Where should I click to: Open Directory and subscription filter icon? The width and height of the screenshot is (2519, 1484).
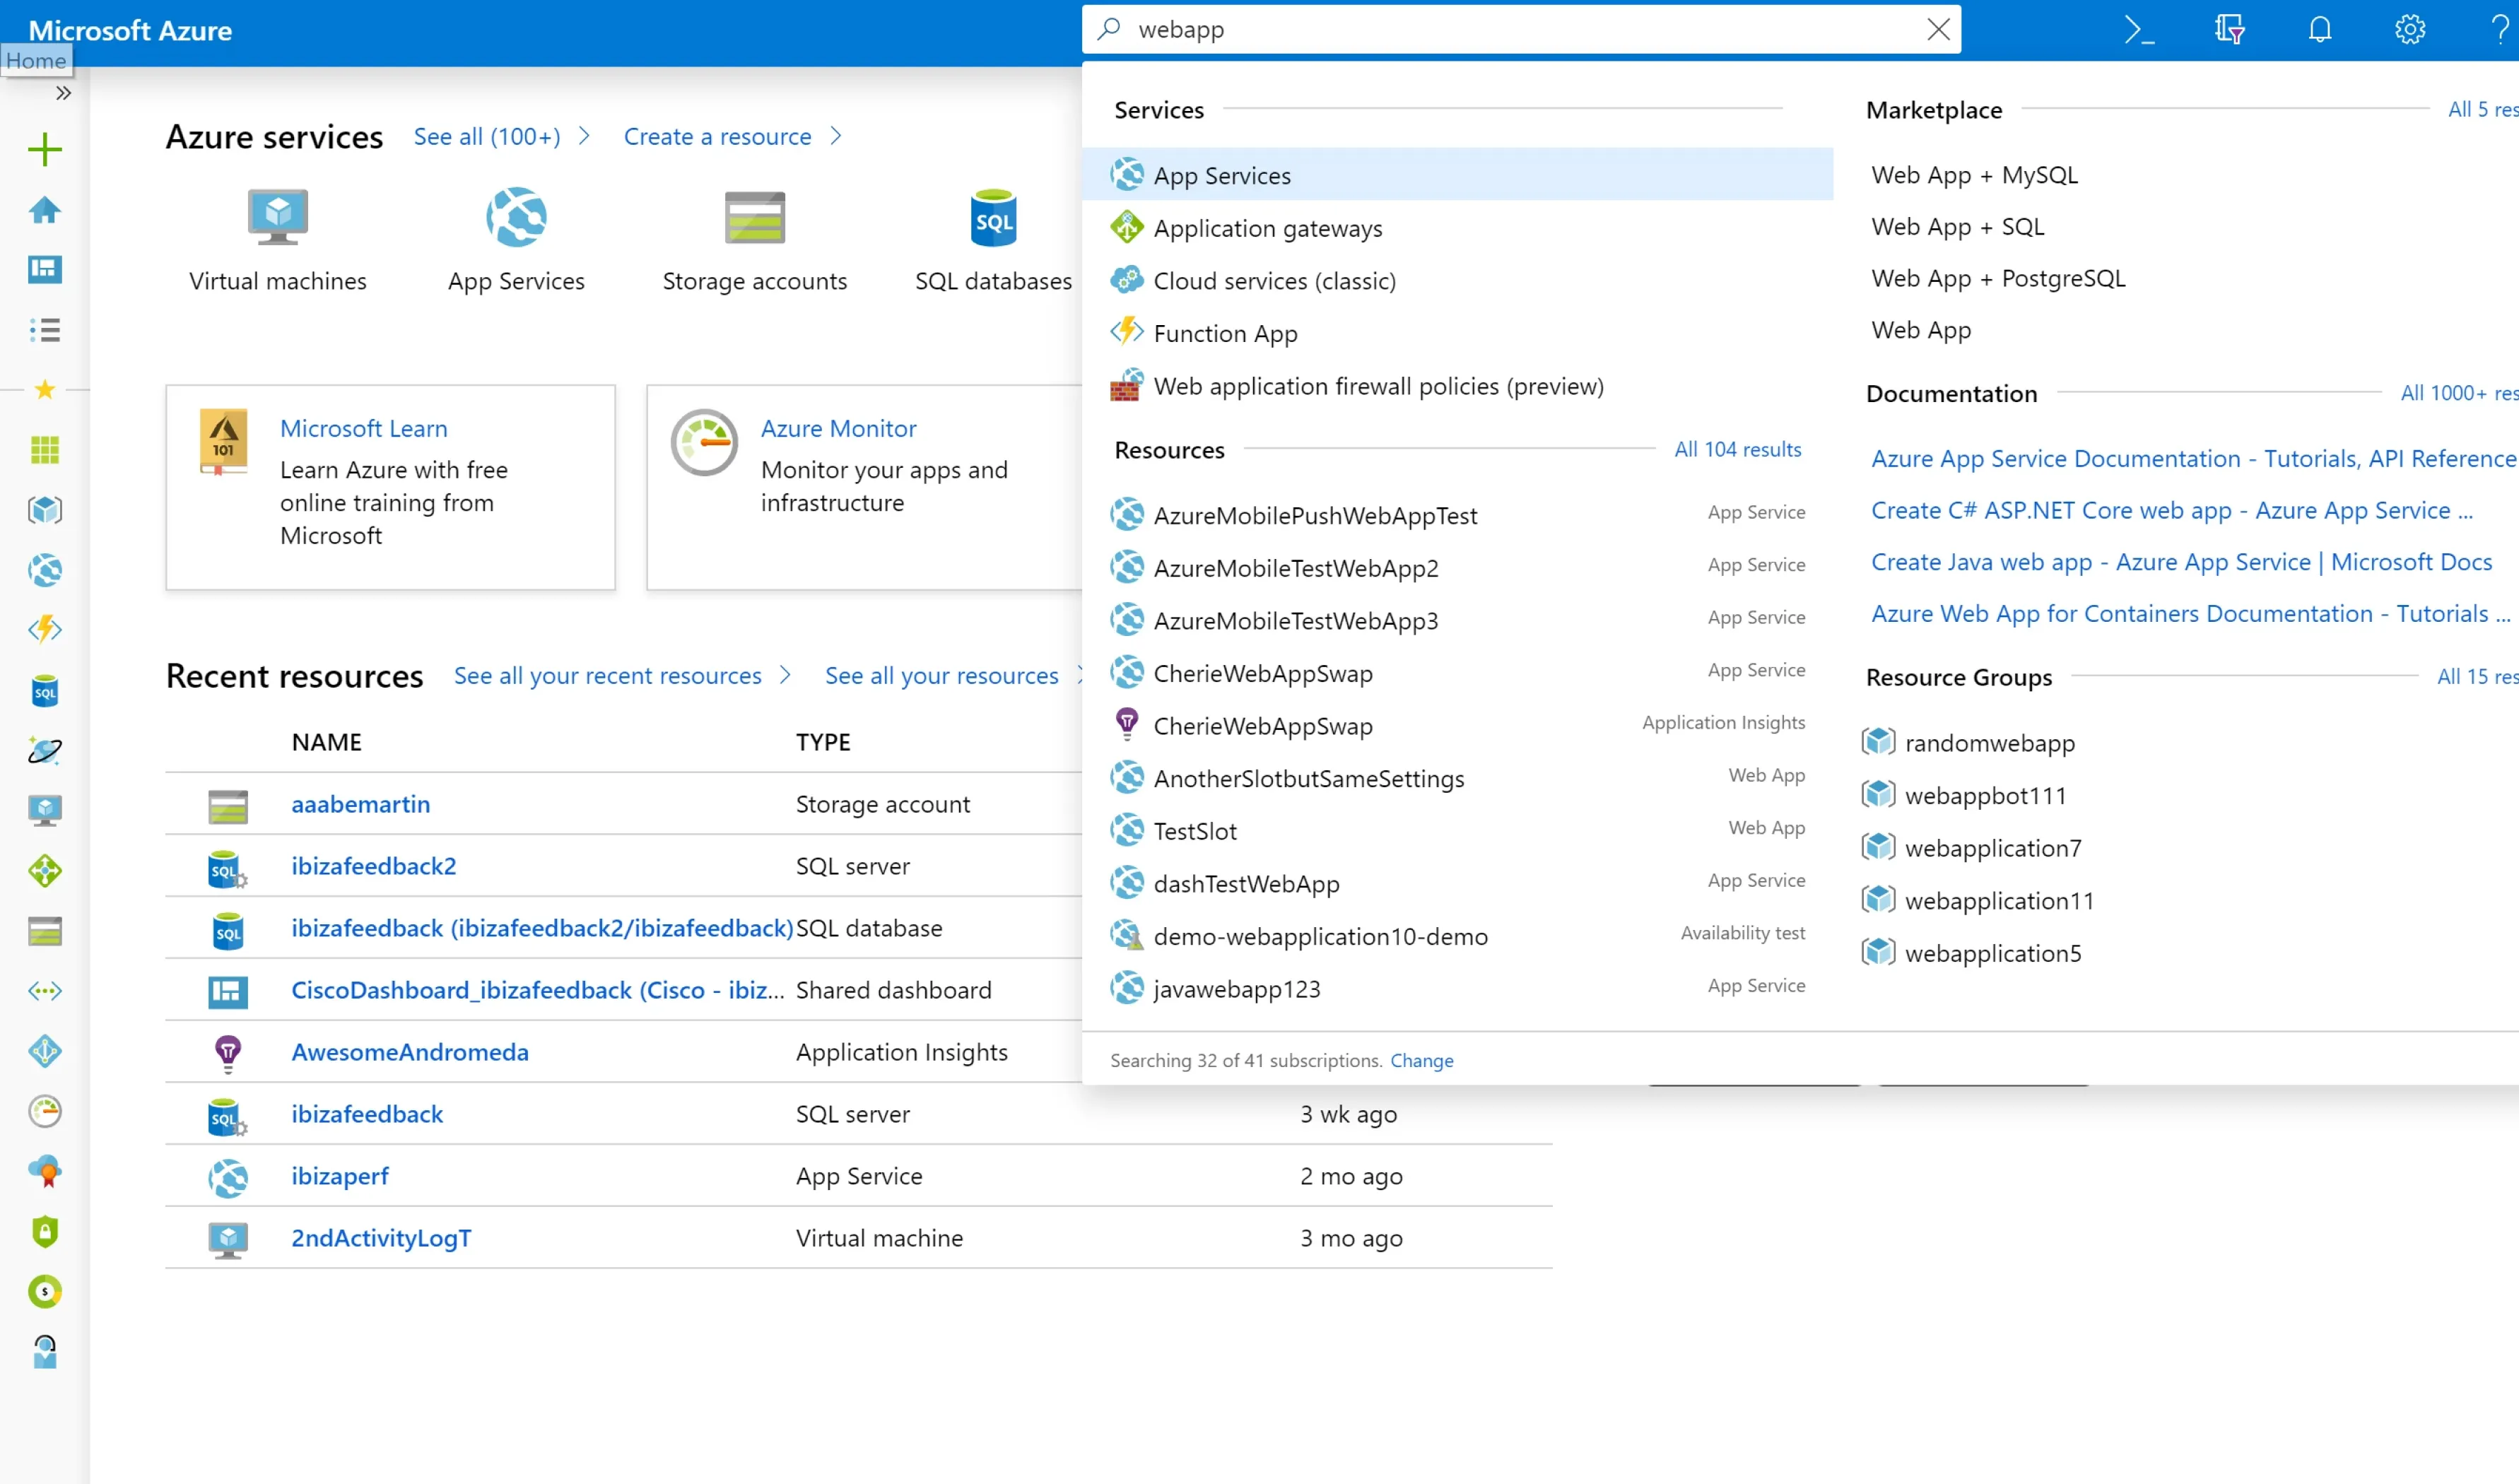coord(2229,30)
